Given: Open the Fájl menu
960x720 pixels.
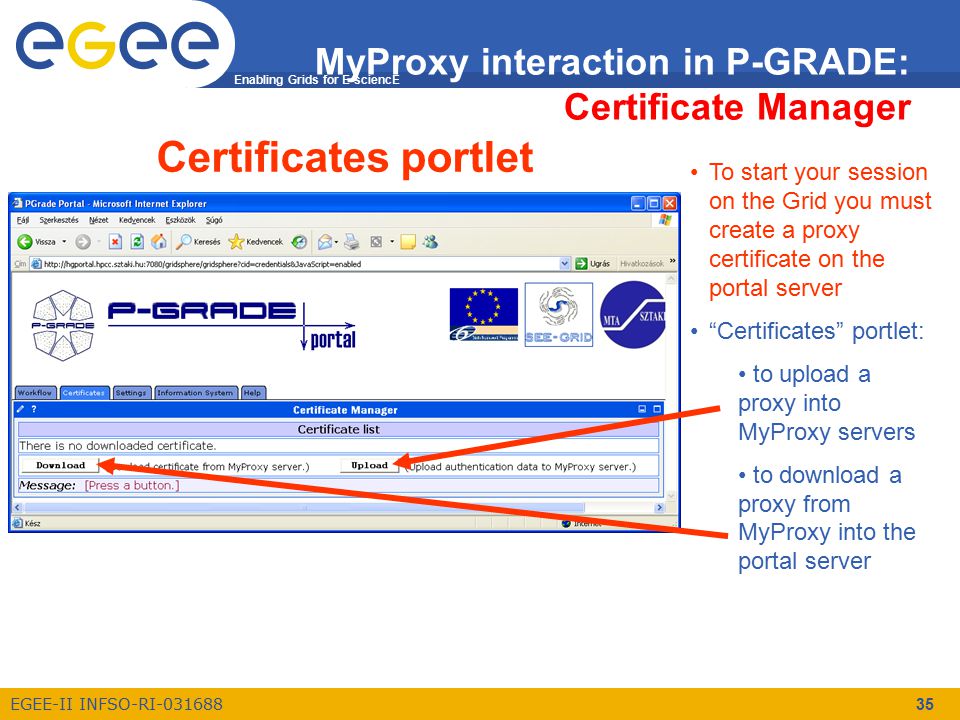Looking at the screenshot, I should (23, 220).
